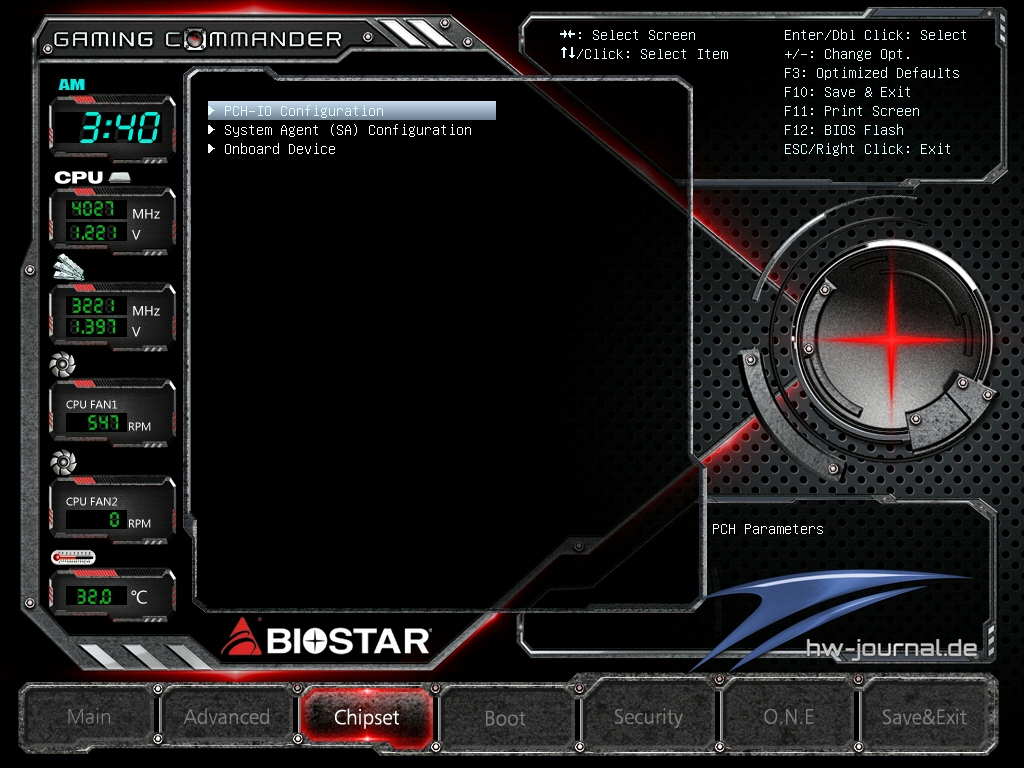Click the thermometer temperature icon
1024x768 pixels.
coord(73,557)
